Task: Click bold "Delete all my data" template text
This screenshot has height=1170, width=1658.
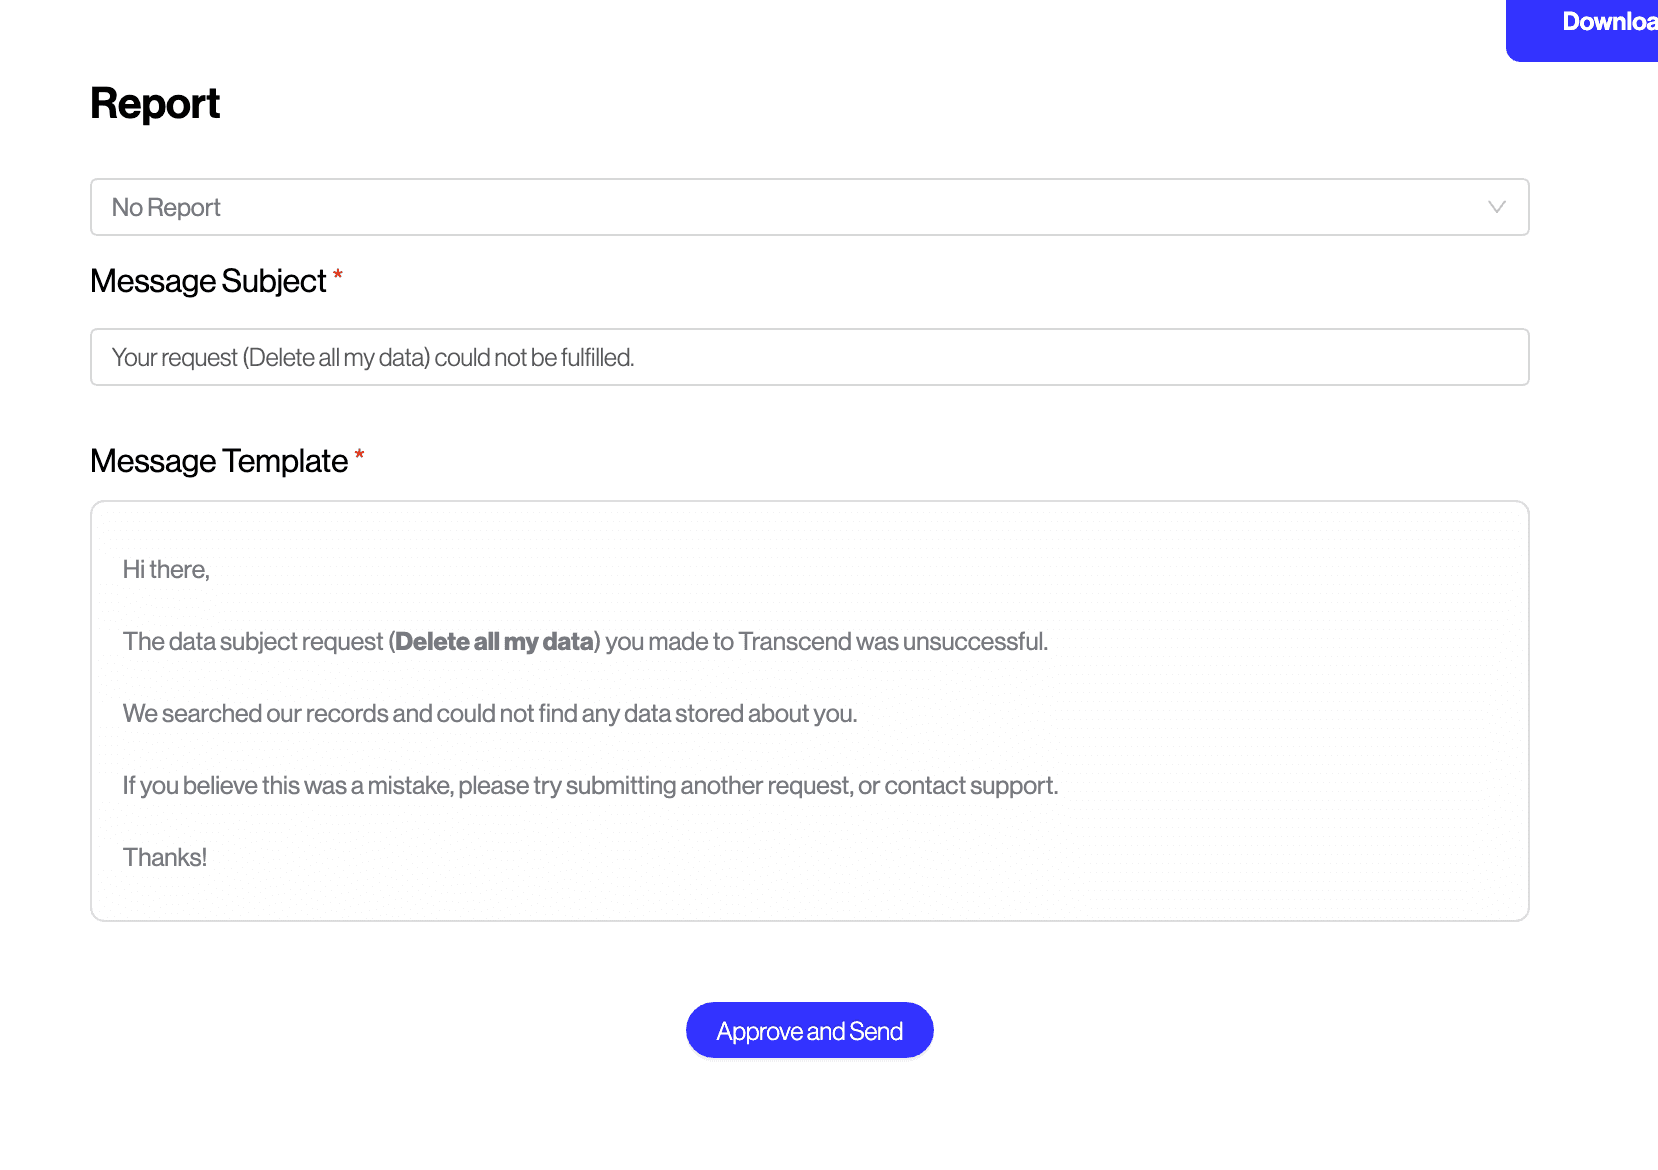Action: (496, 642)
